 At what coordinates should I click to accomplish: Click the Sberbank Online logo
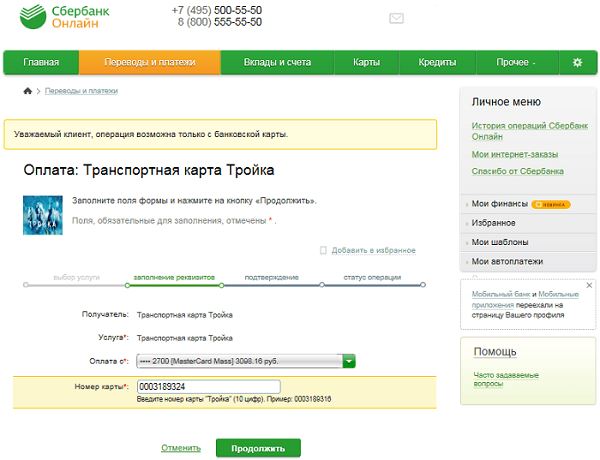pos(64,17)
